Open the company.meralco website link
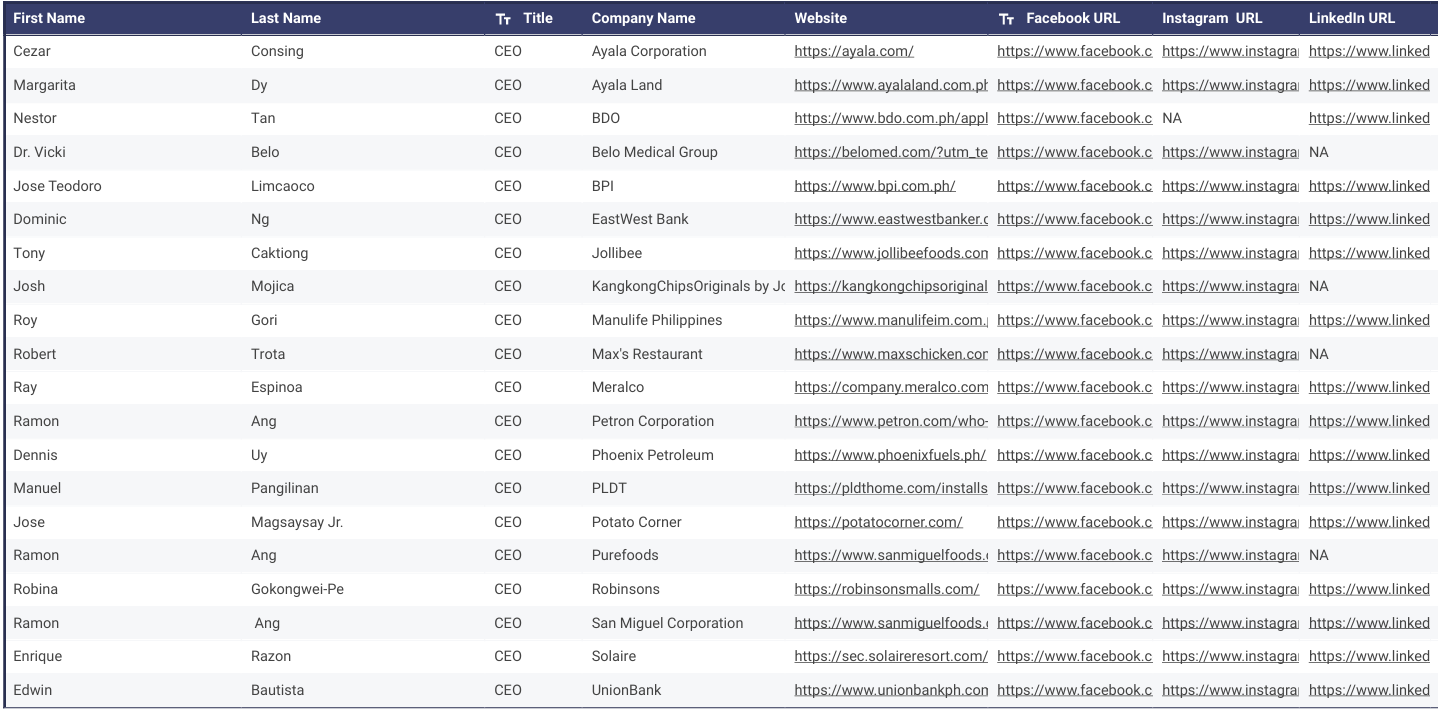 tap(891, 387)
